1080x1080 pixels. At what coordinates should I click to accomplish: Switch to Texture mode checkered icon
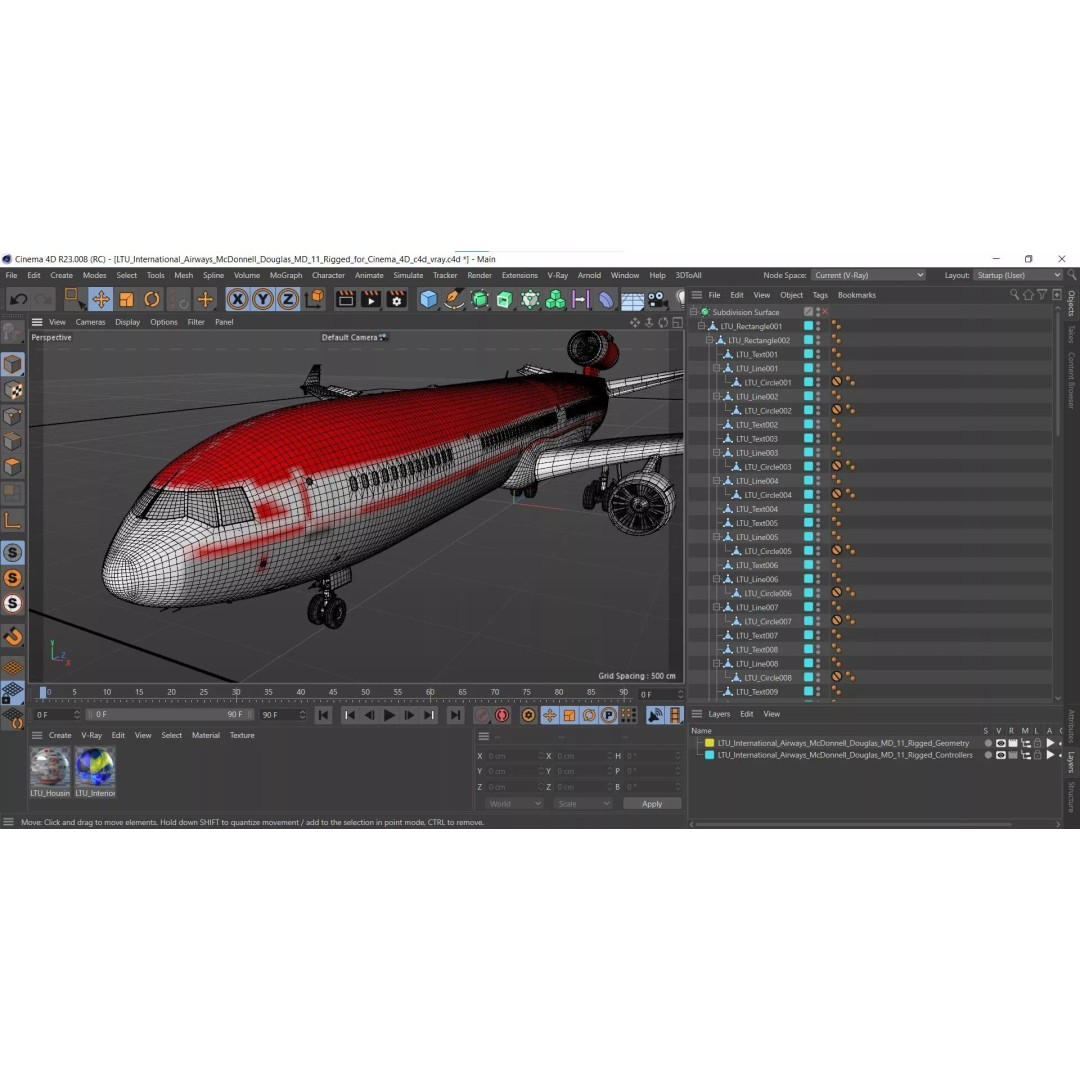point(12,391)
